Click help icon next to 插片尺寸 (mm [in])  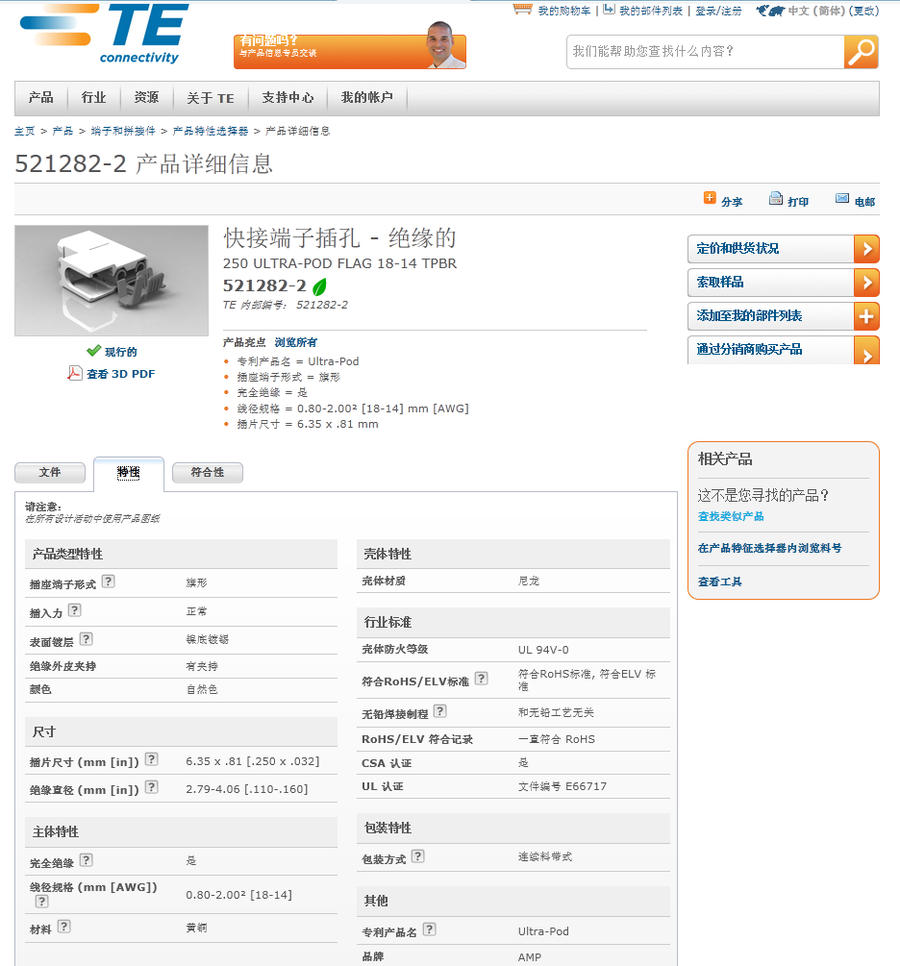click(x=152, y=759)
